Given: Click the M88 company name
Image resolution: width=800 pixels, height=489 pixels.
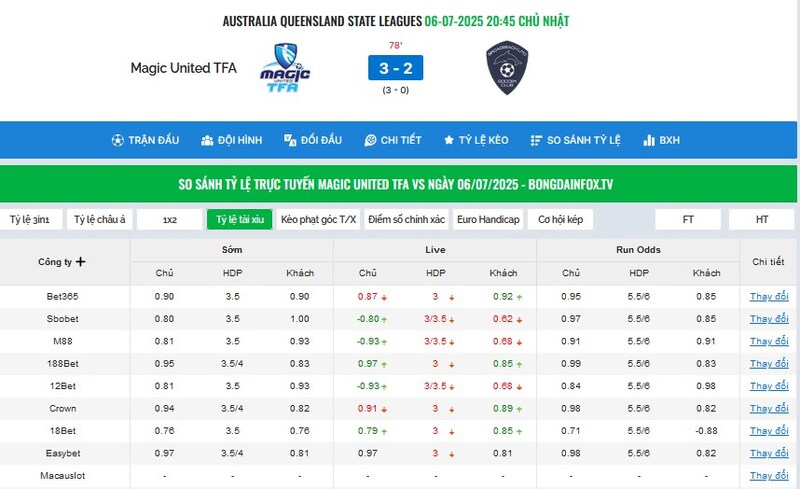Looking at the screenshot, I should tap(63, 341).
